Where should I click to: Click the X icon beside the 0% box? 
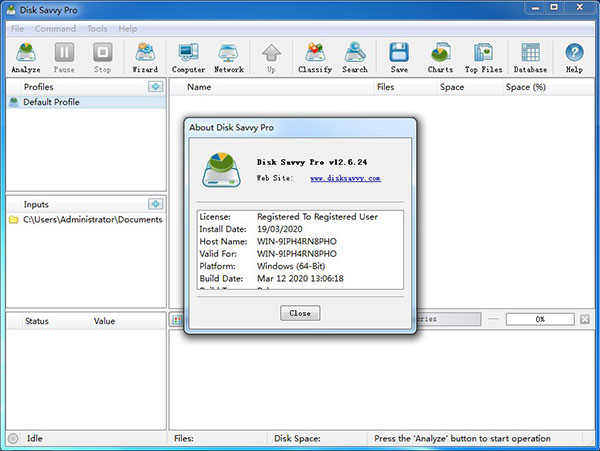[x=585, y=319]
